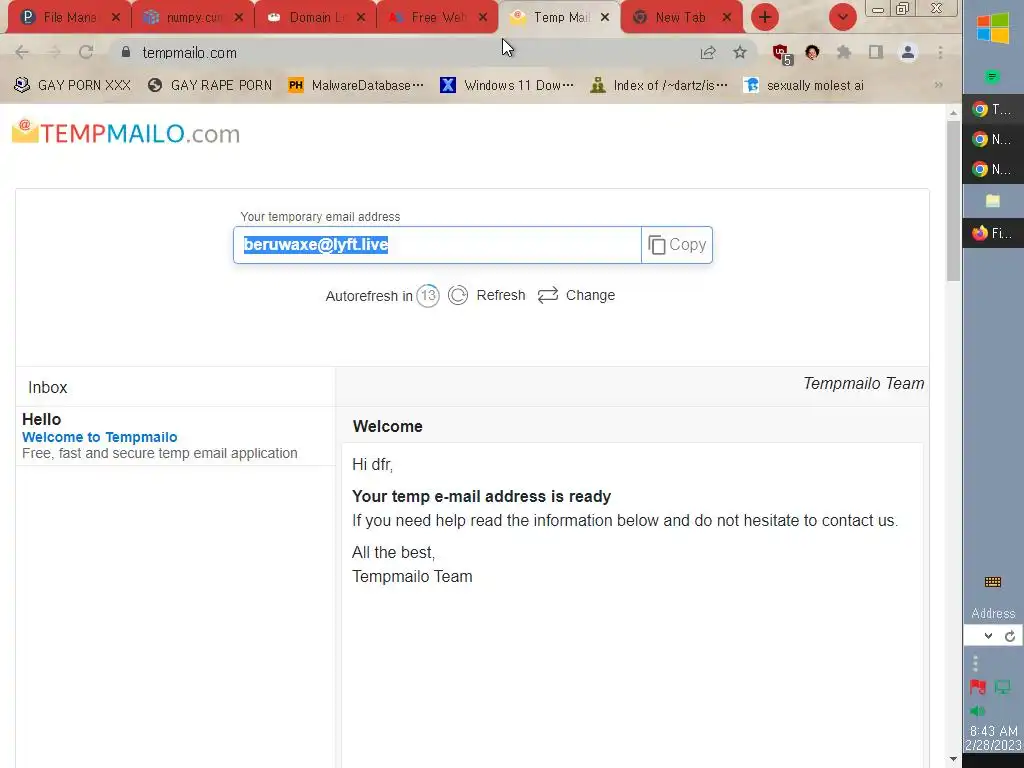Click the tray overflow dots handle
The image size is (1024, 768).
(x=975, y=664)
